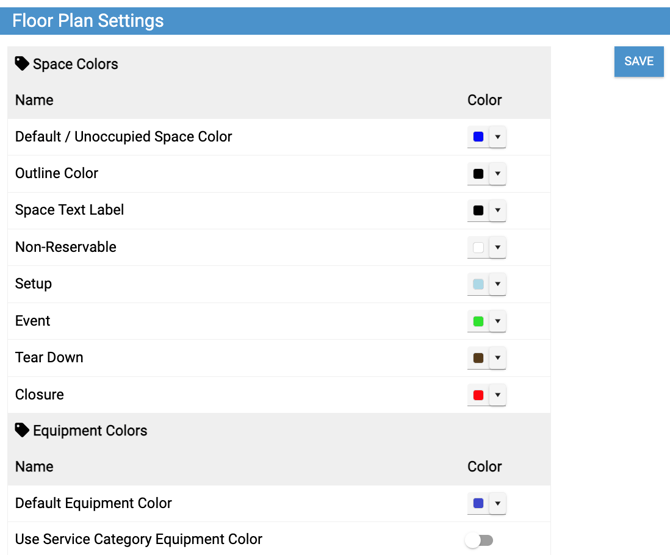Click the Floor Plan Settings header title
Viewport: 670px width, 555px height.
[88, 21]
